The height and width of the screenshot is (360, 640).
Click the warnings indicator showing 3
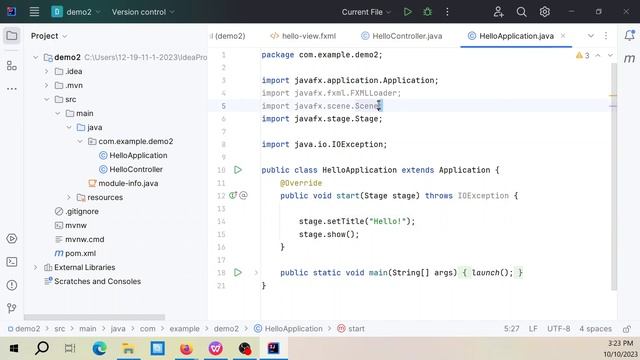582,56
